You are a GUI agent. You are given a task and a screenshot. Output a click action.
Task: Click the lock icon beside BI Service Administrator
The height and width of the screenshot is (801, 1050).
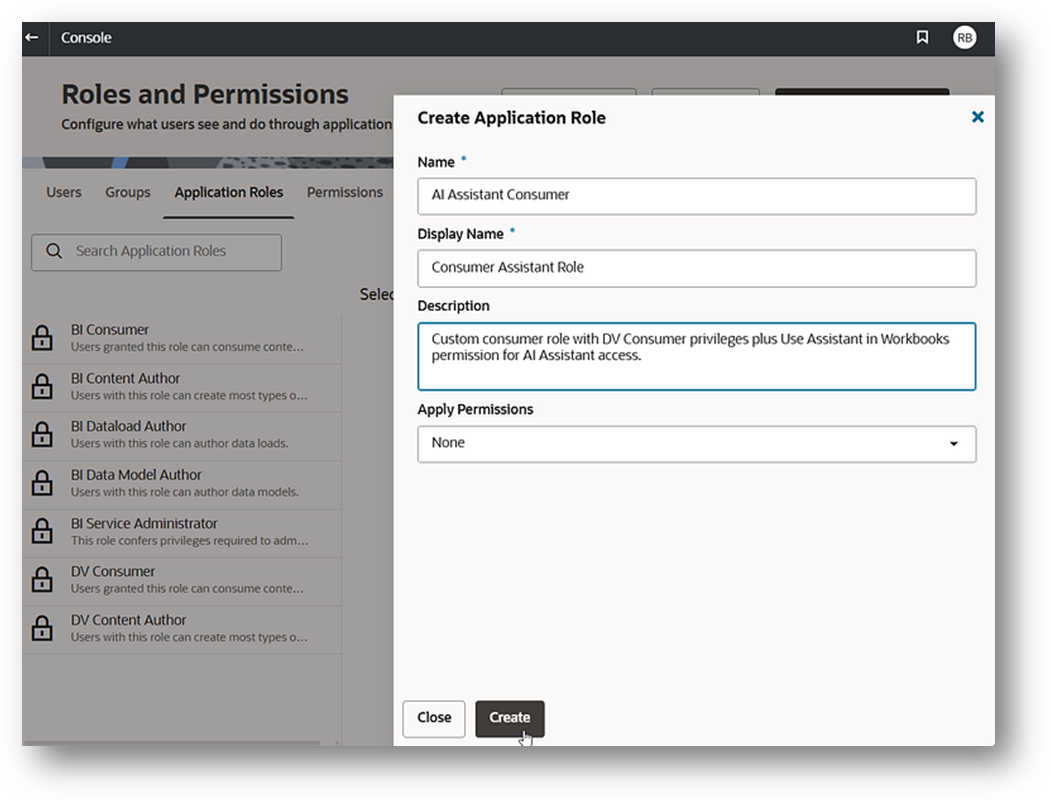pyautogui.click(x=42, y=532)
